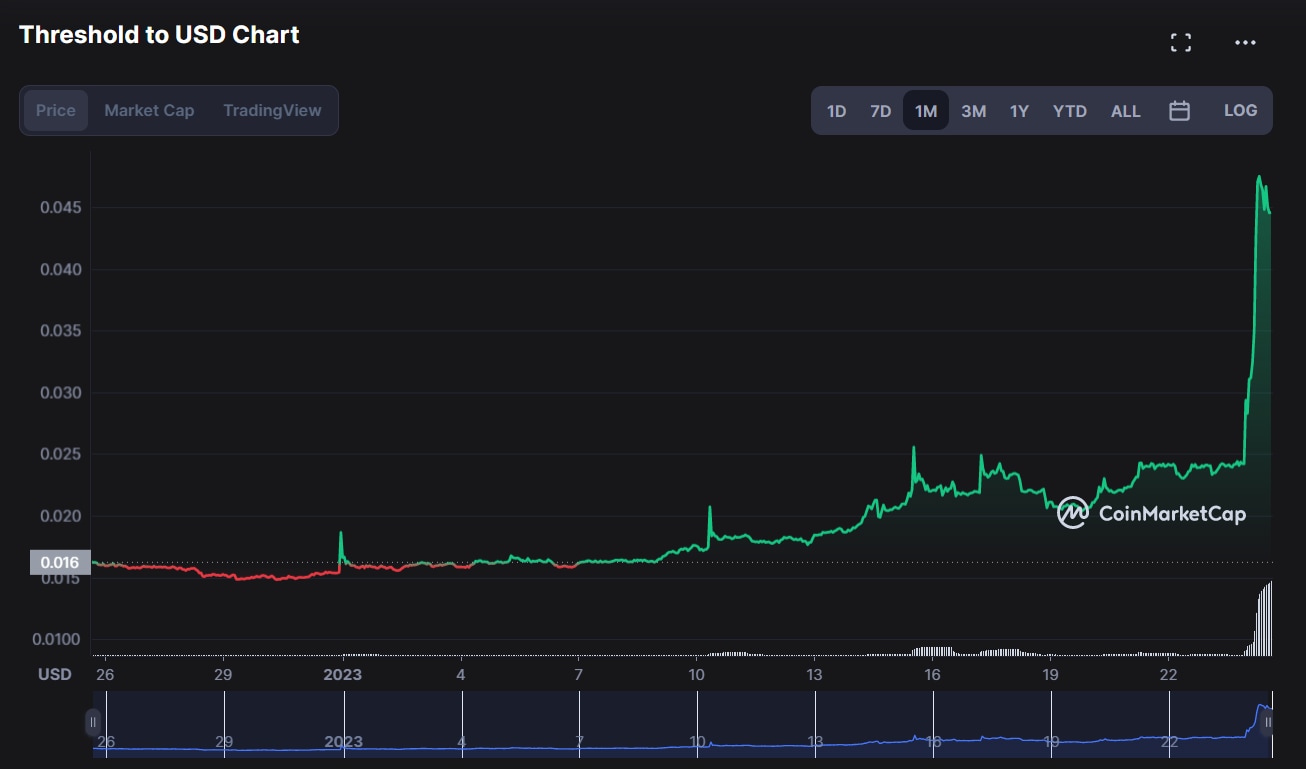Screen dimensions: 1306x769
Task: Click the right range slider handle
Action: (1267, 721)
